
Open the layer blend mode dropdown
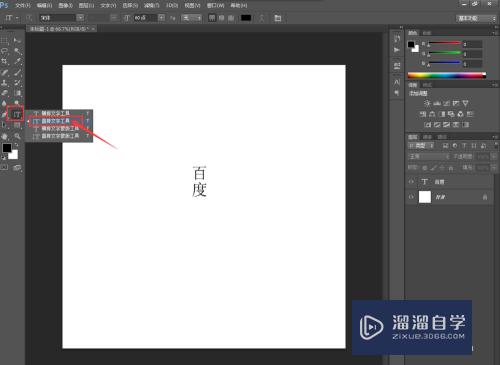[429, 156]
